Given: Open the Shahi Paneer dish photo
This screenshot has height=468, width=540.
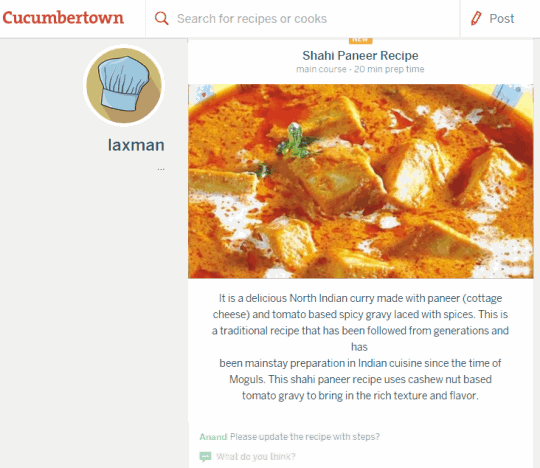Looking at the screenshot, I should coord(361,181).
